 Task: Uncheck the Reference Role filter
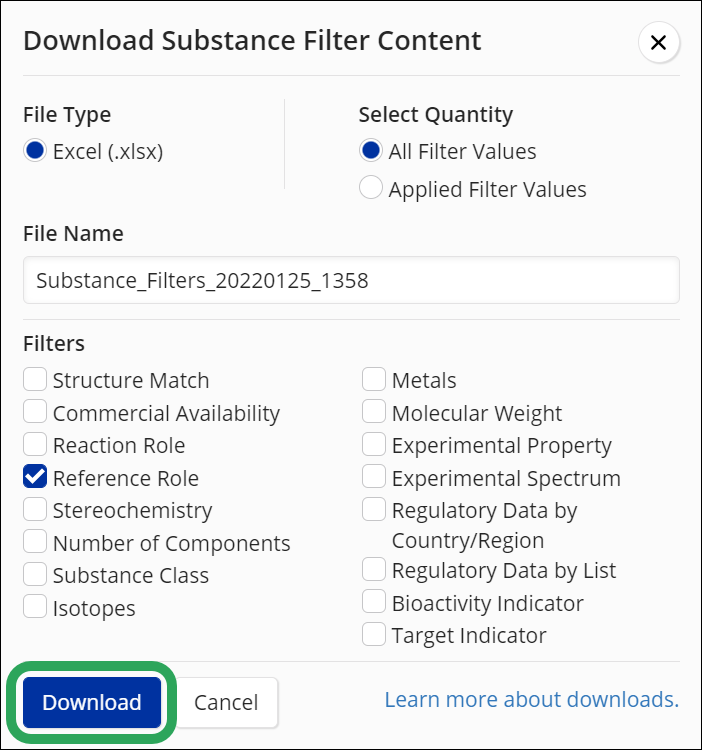tap(35, 477)
